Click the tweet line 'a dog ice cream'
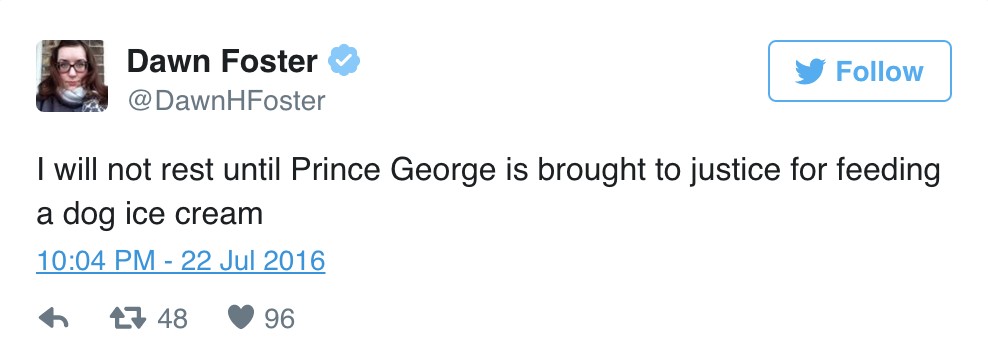Screen dimensions: 988x362 (x=149, y=215)
